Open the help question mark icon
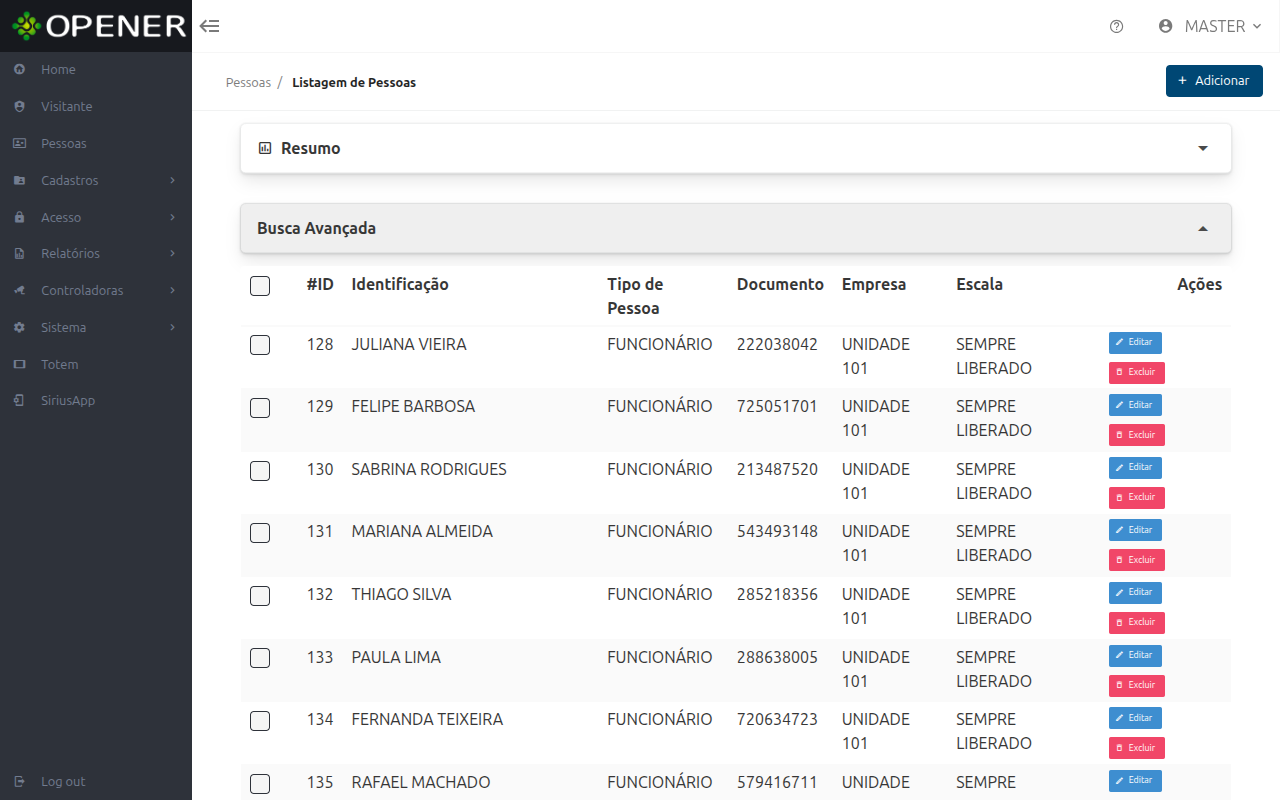The width and height of the screenshot is (1280, 800). click(1117, 26)
